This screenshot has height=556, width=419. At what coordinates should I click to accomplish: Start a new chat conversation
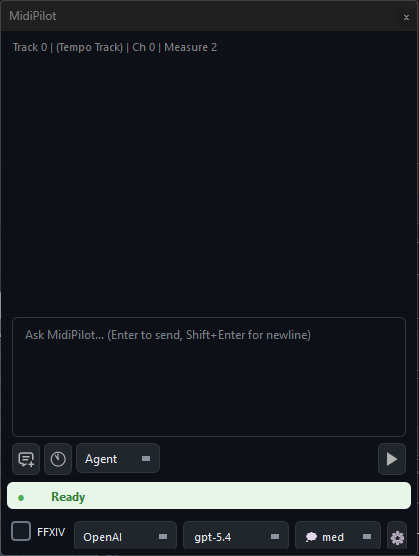pos(26,459)
